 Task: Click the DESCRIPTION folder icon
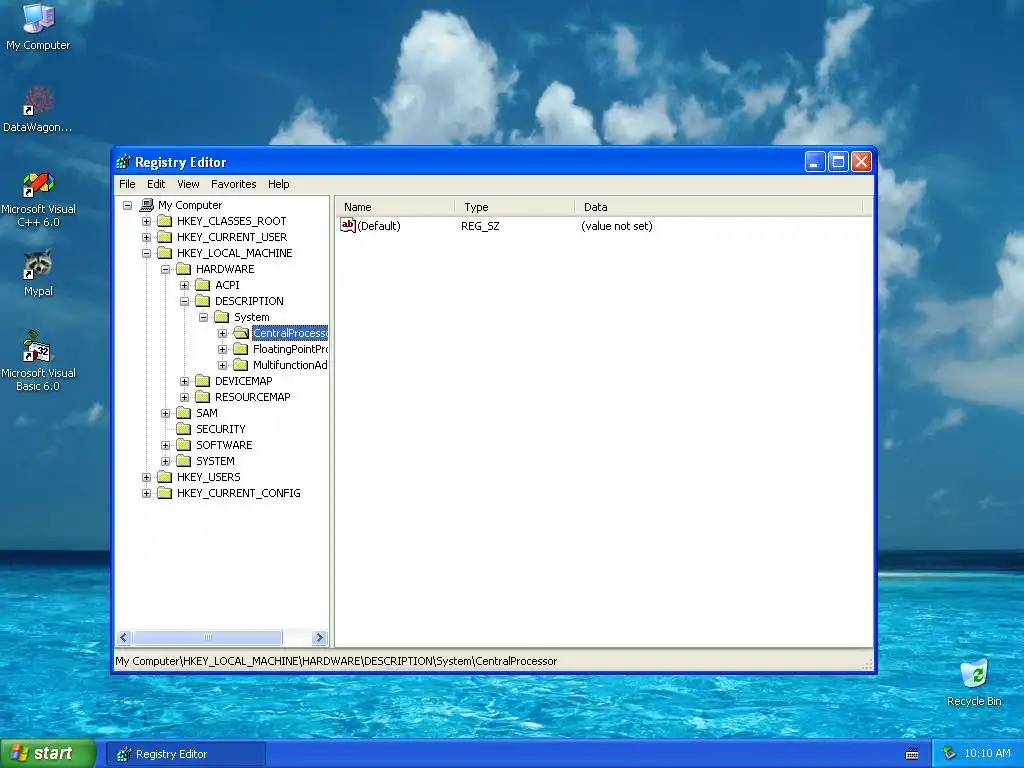(x=203, y=301)
